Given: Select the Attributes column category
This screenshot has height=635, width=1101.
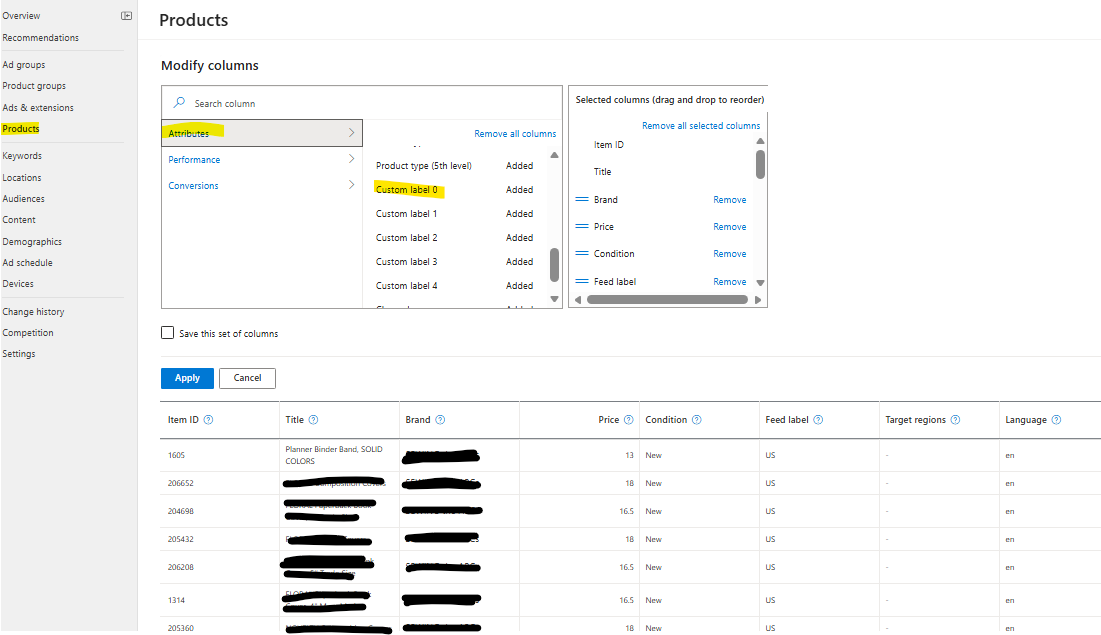Looking at the screenshot, I should coord(262,133).
